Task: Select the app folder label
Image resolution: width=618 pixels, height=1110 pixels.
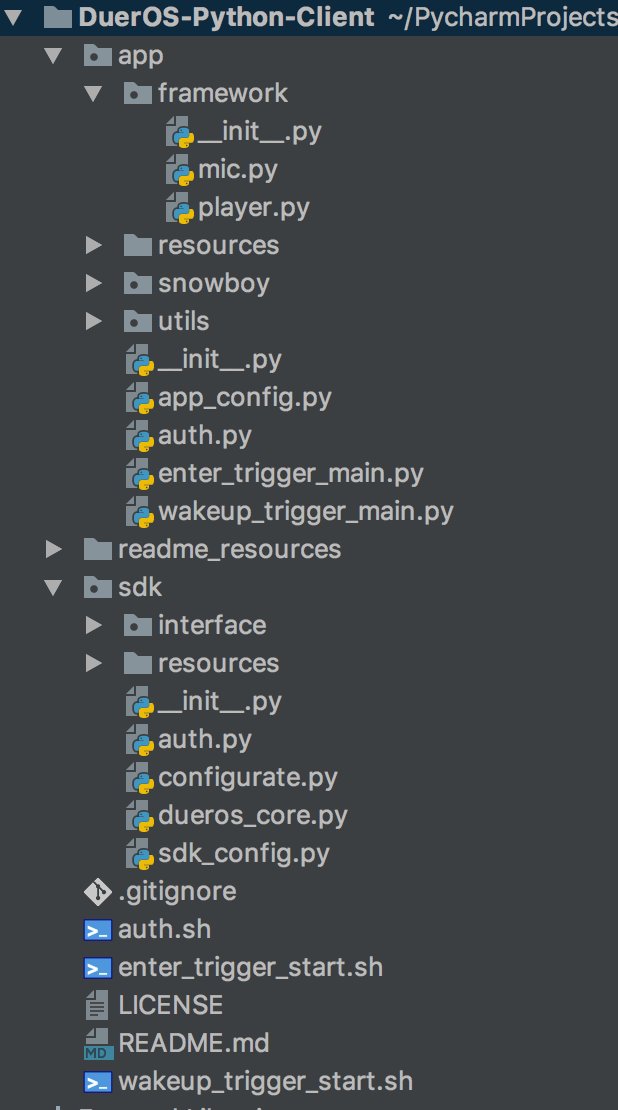Action: pyautogui.click(x=141, y=55)
